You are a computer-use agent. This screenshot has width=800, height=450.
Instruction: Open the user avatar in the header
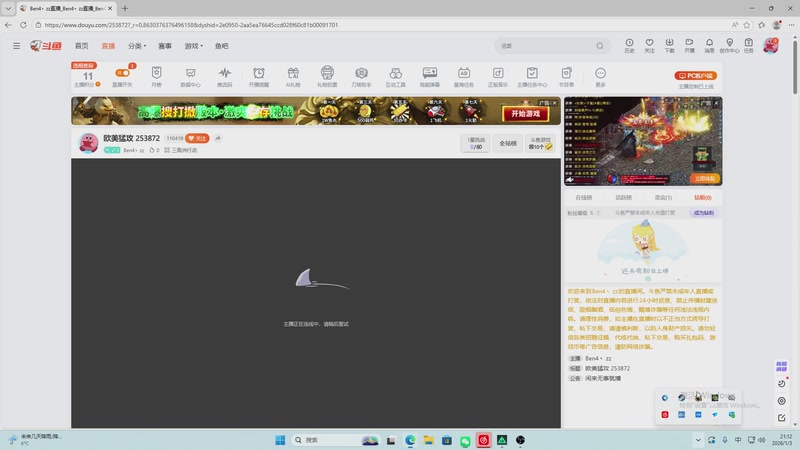(x=771, y=45)
